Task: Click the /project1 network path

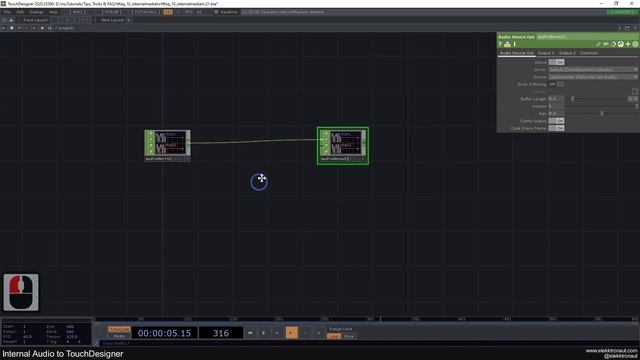Action: coord(65,28)
